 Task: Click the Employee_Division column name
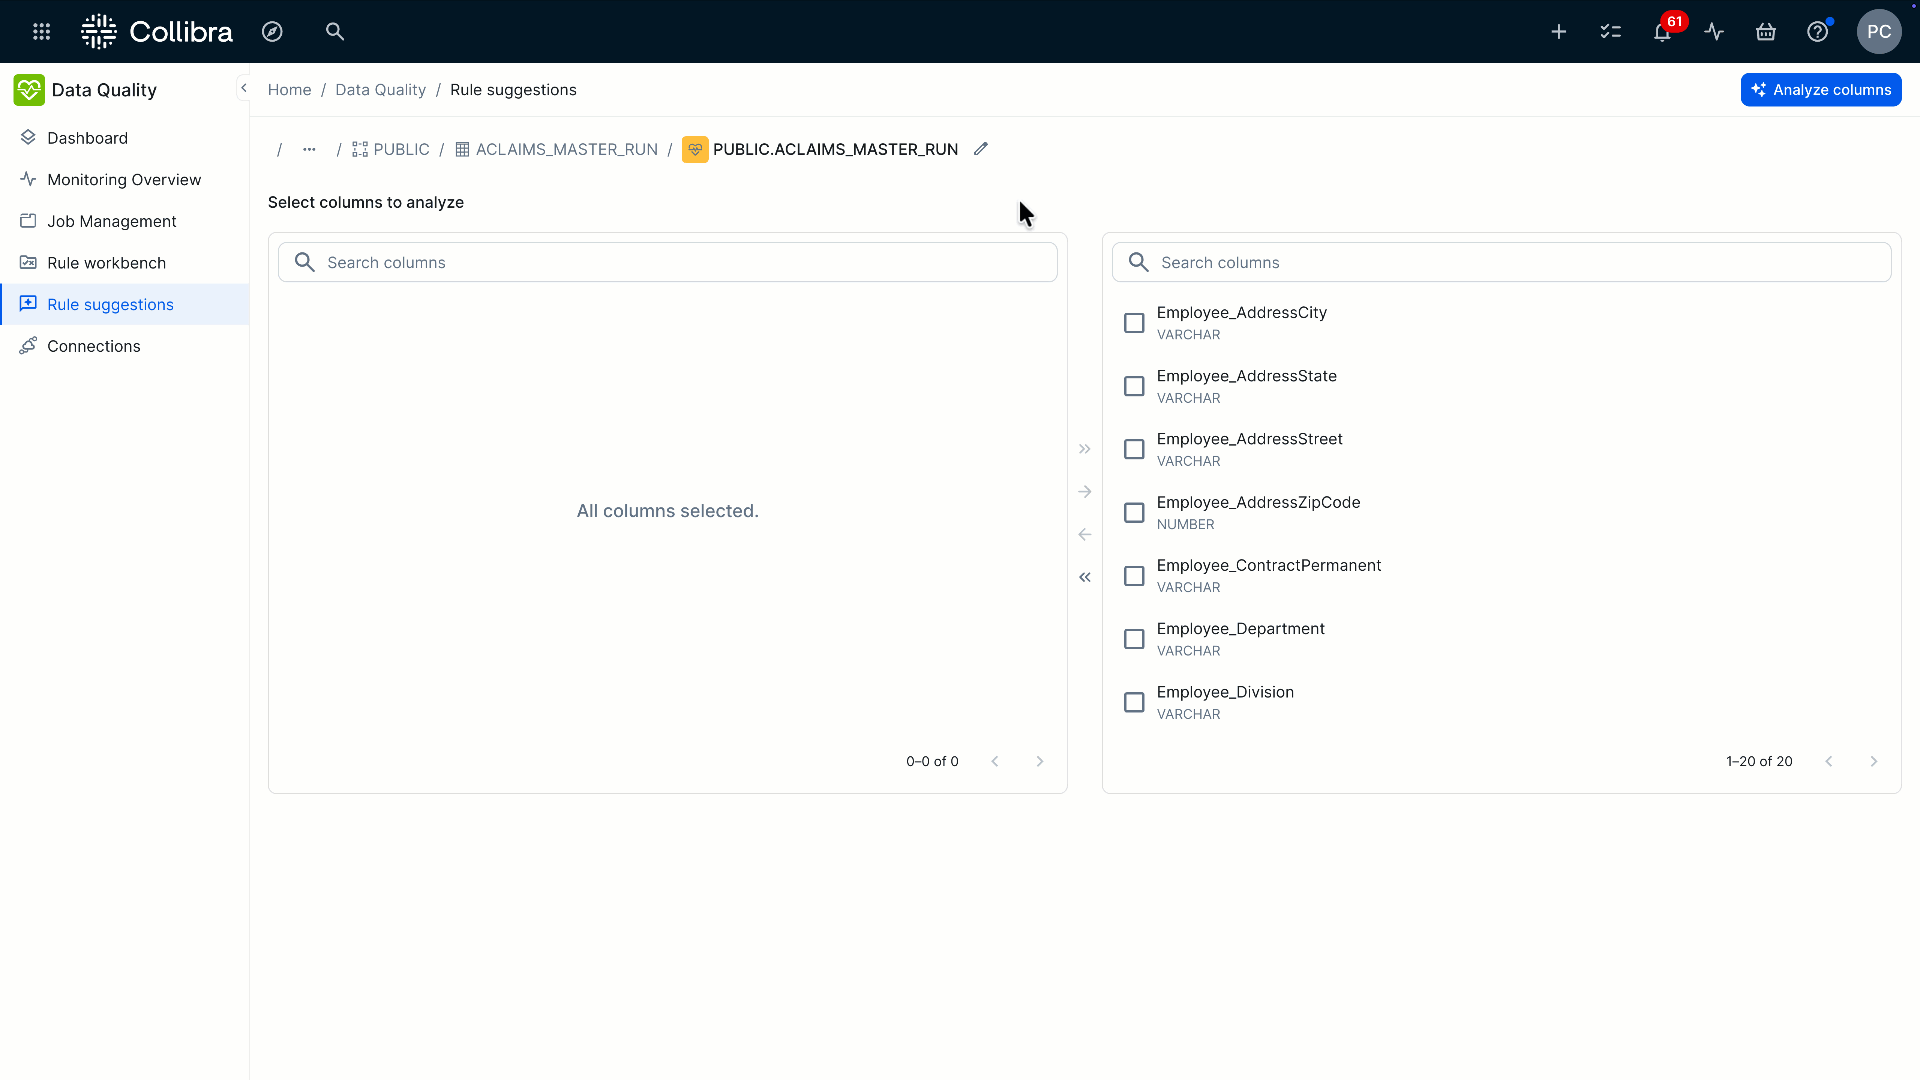pos(1225,692)
